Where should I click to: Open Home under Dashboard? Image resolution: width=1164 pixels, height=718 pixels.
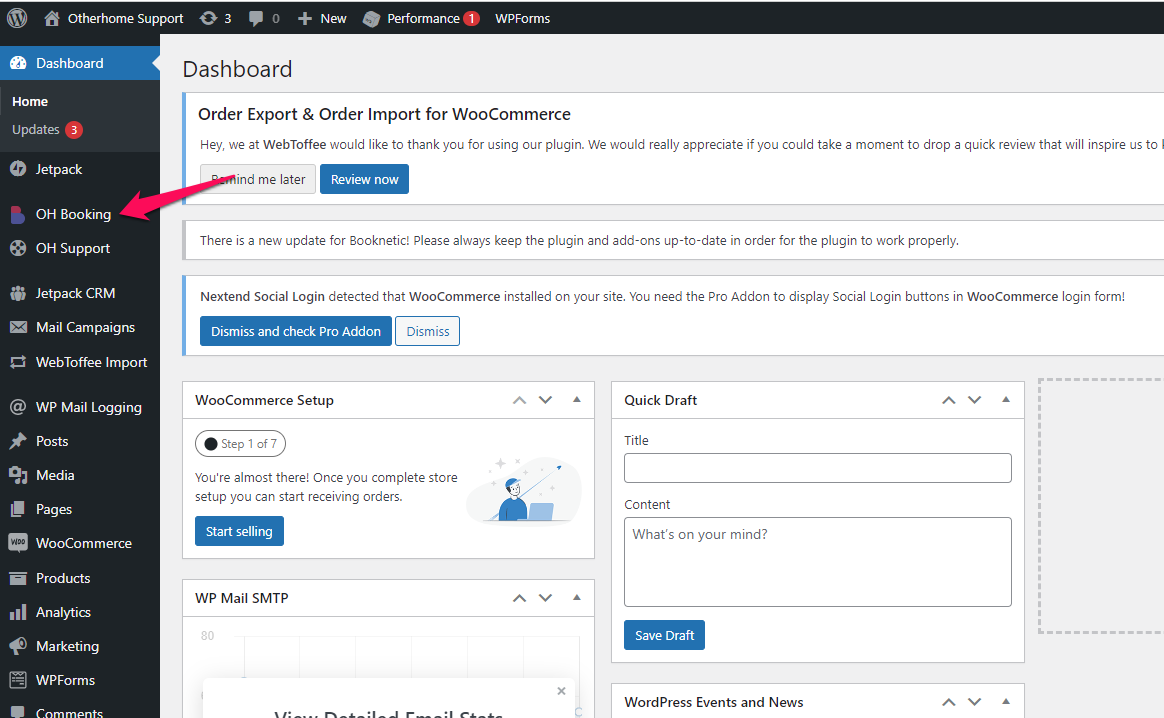[x=30, y=102]
